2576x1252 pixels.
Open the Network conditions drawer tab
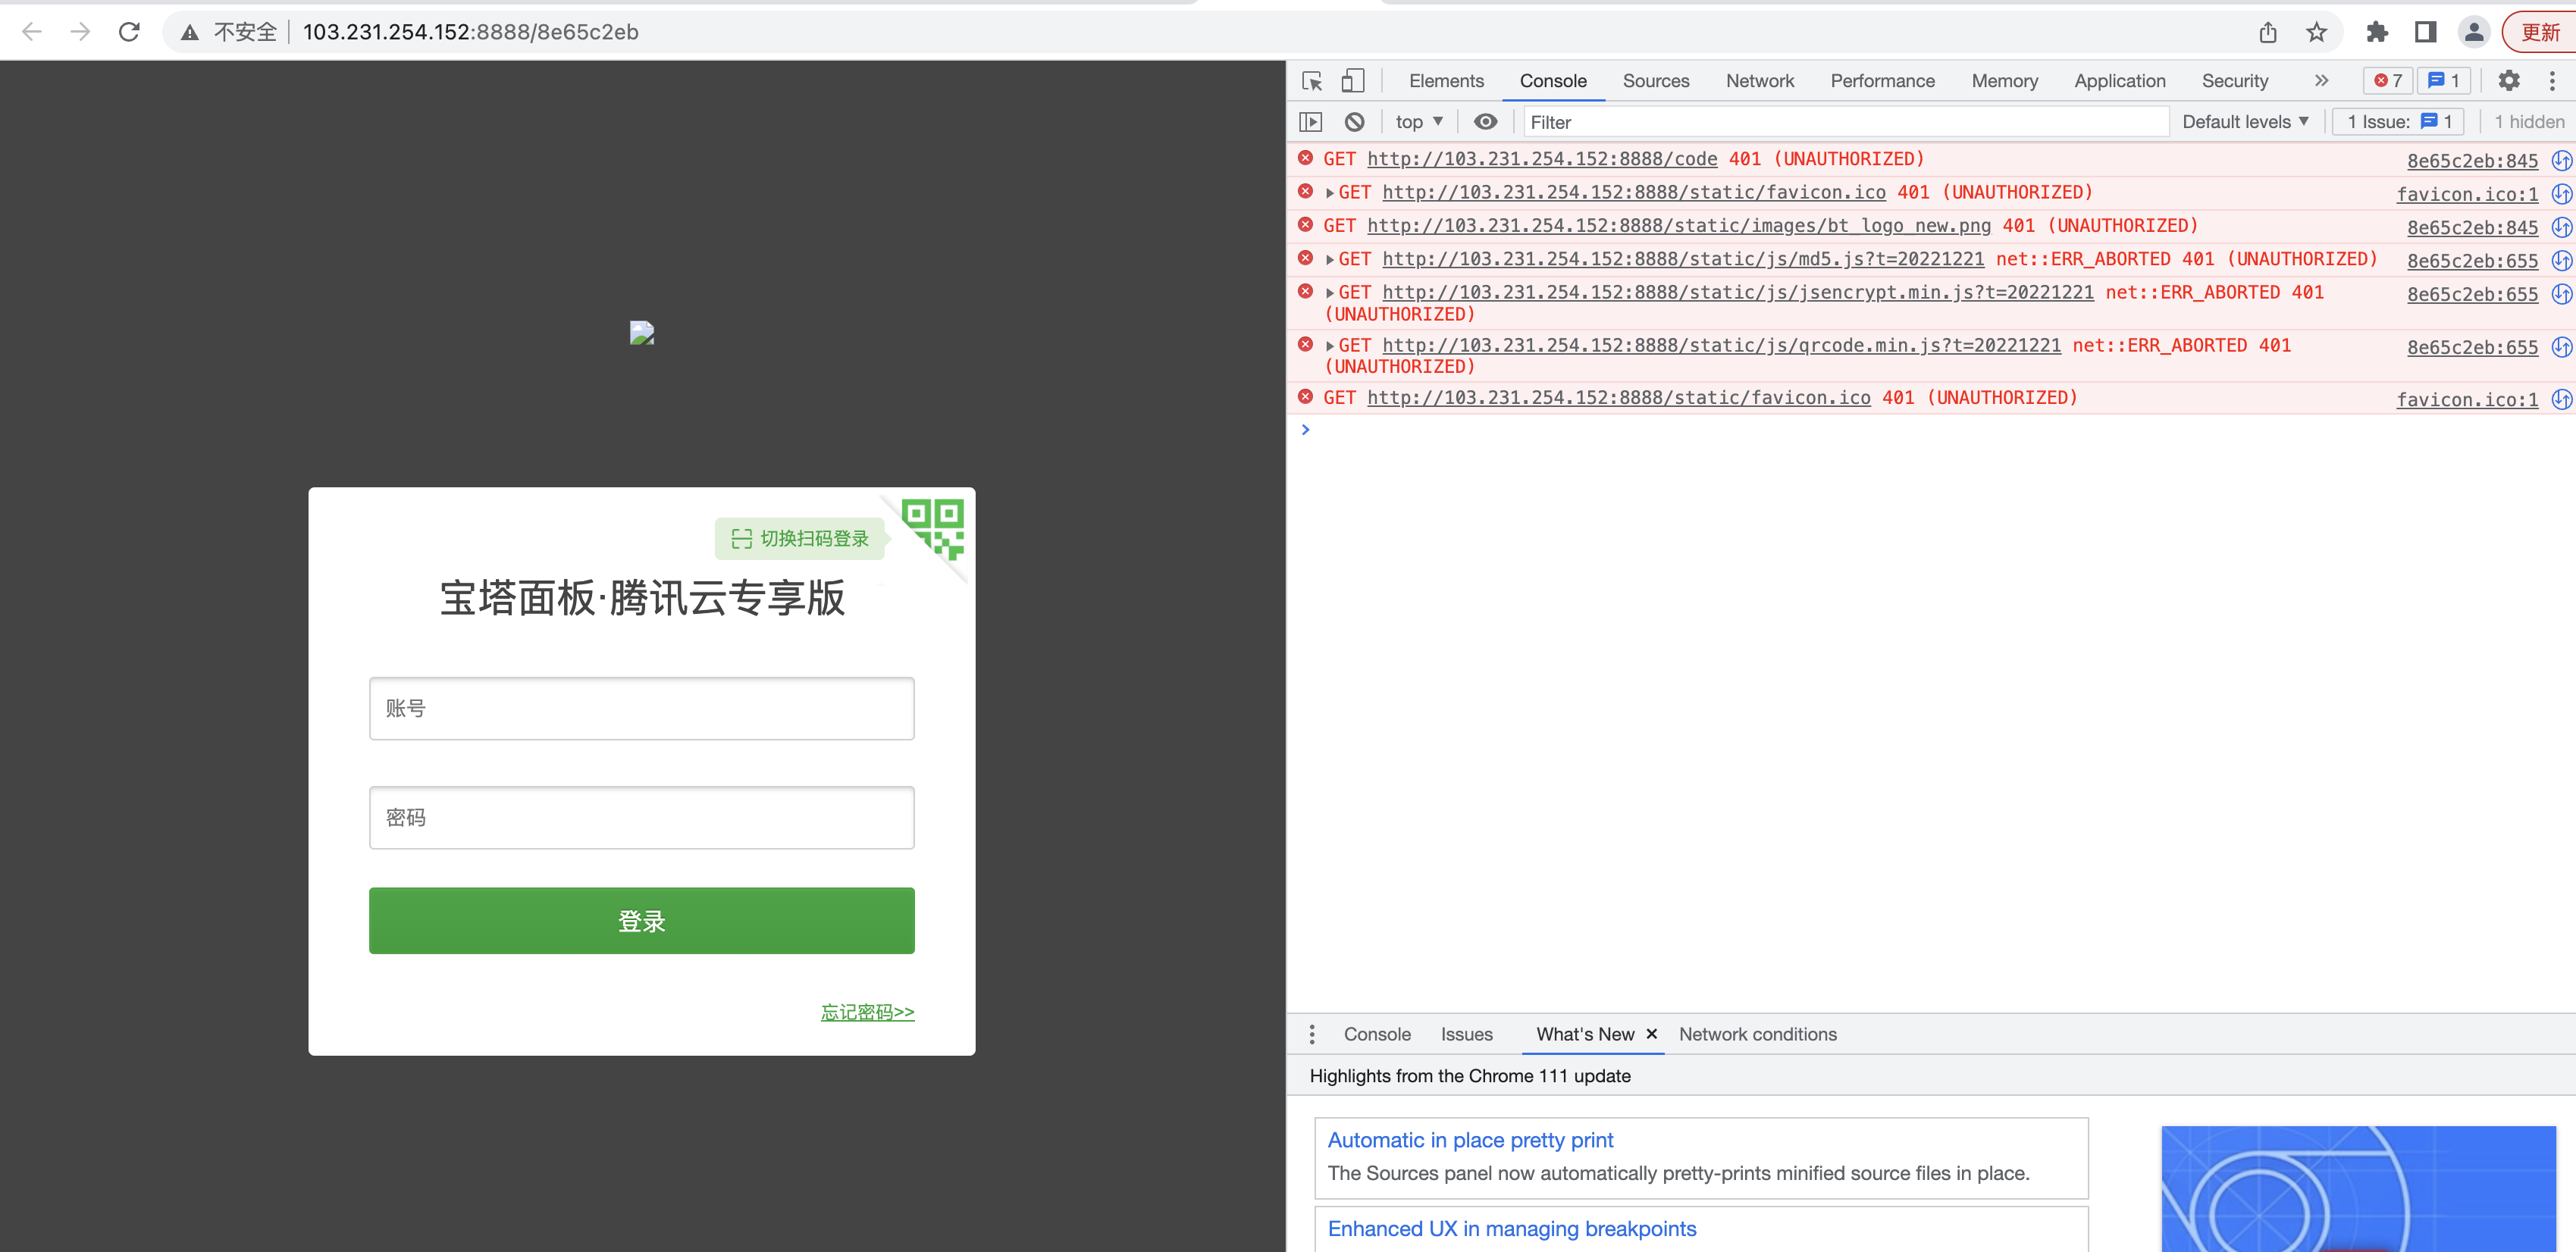pyautogui.click(x=1757, y=1034)
